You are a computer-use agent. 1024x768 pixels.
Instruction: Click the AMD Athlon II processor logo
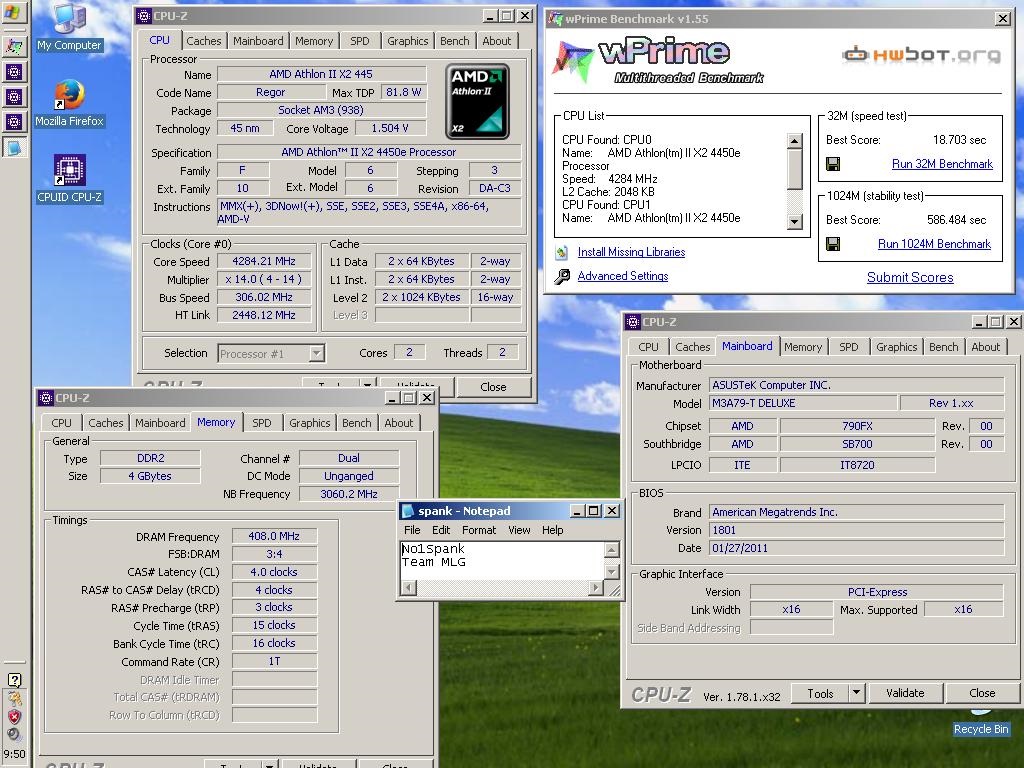[477, 101]
